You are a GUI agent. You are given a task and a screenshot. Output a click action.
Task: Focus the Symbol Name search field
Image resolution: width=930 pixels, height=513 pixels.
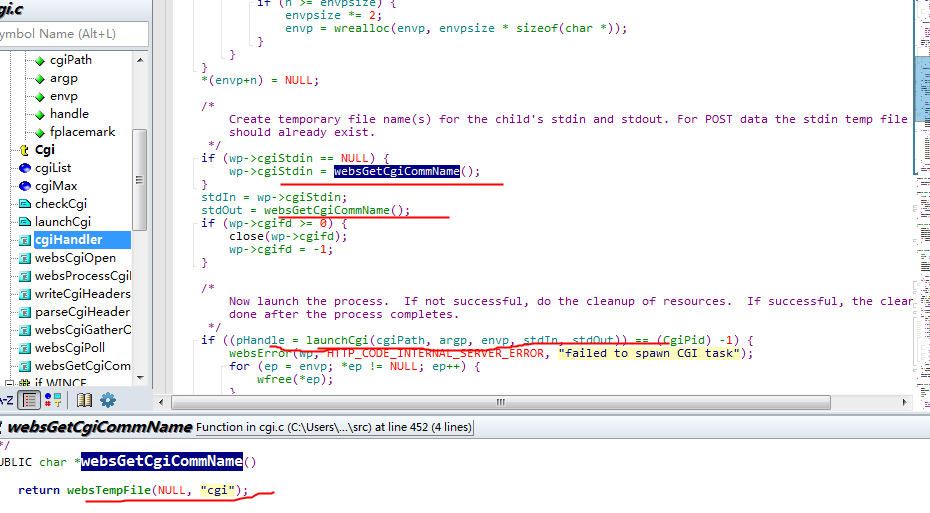click(74, 34)
